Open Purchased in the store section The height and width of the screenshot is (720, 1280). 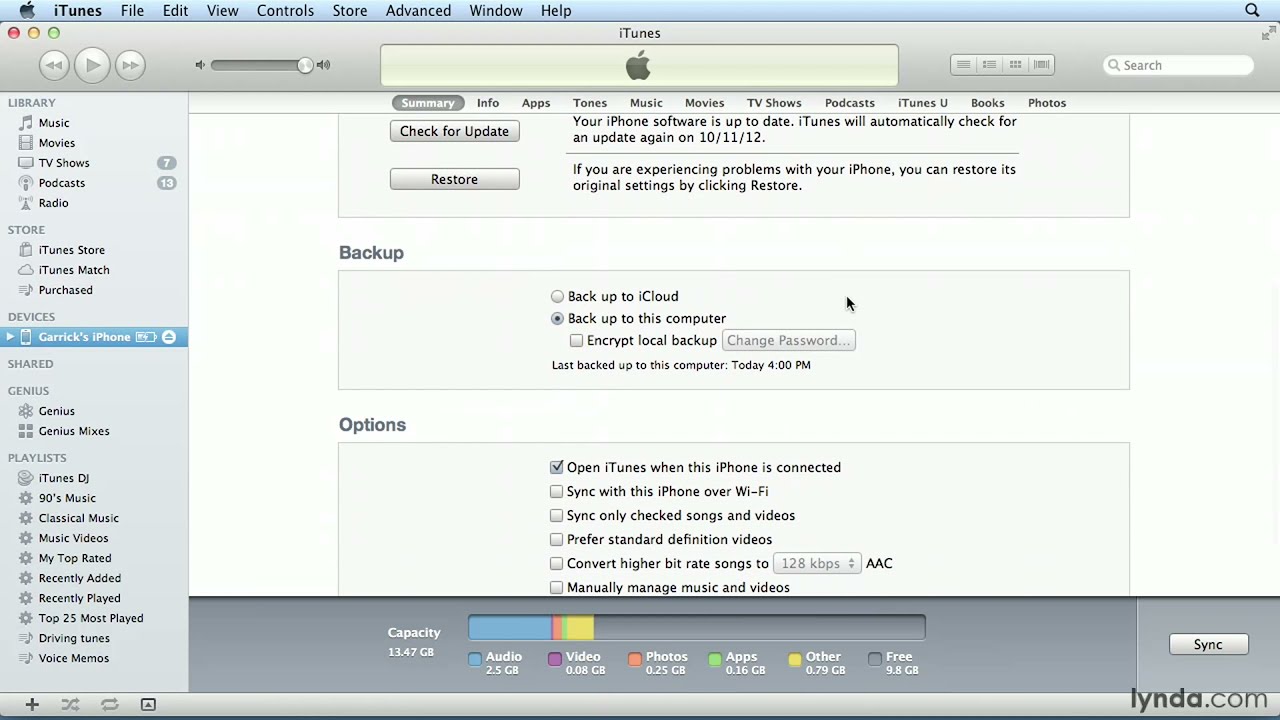[x=66, y=290]
